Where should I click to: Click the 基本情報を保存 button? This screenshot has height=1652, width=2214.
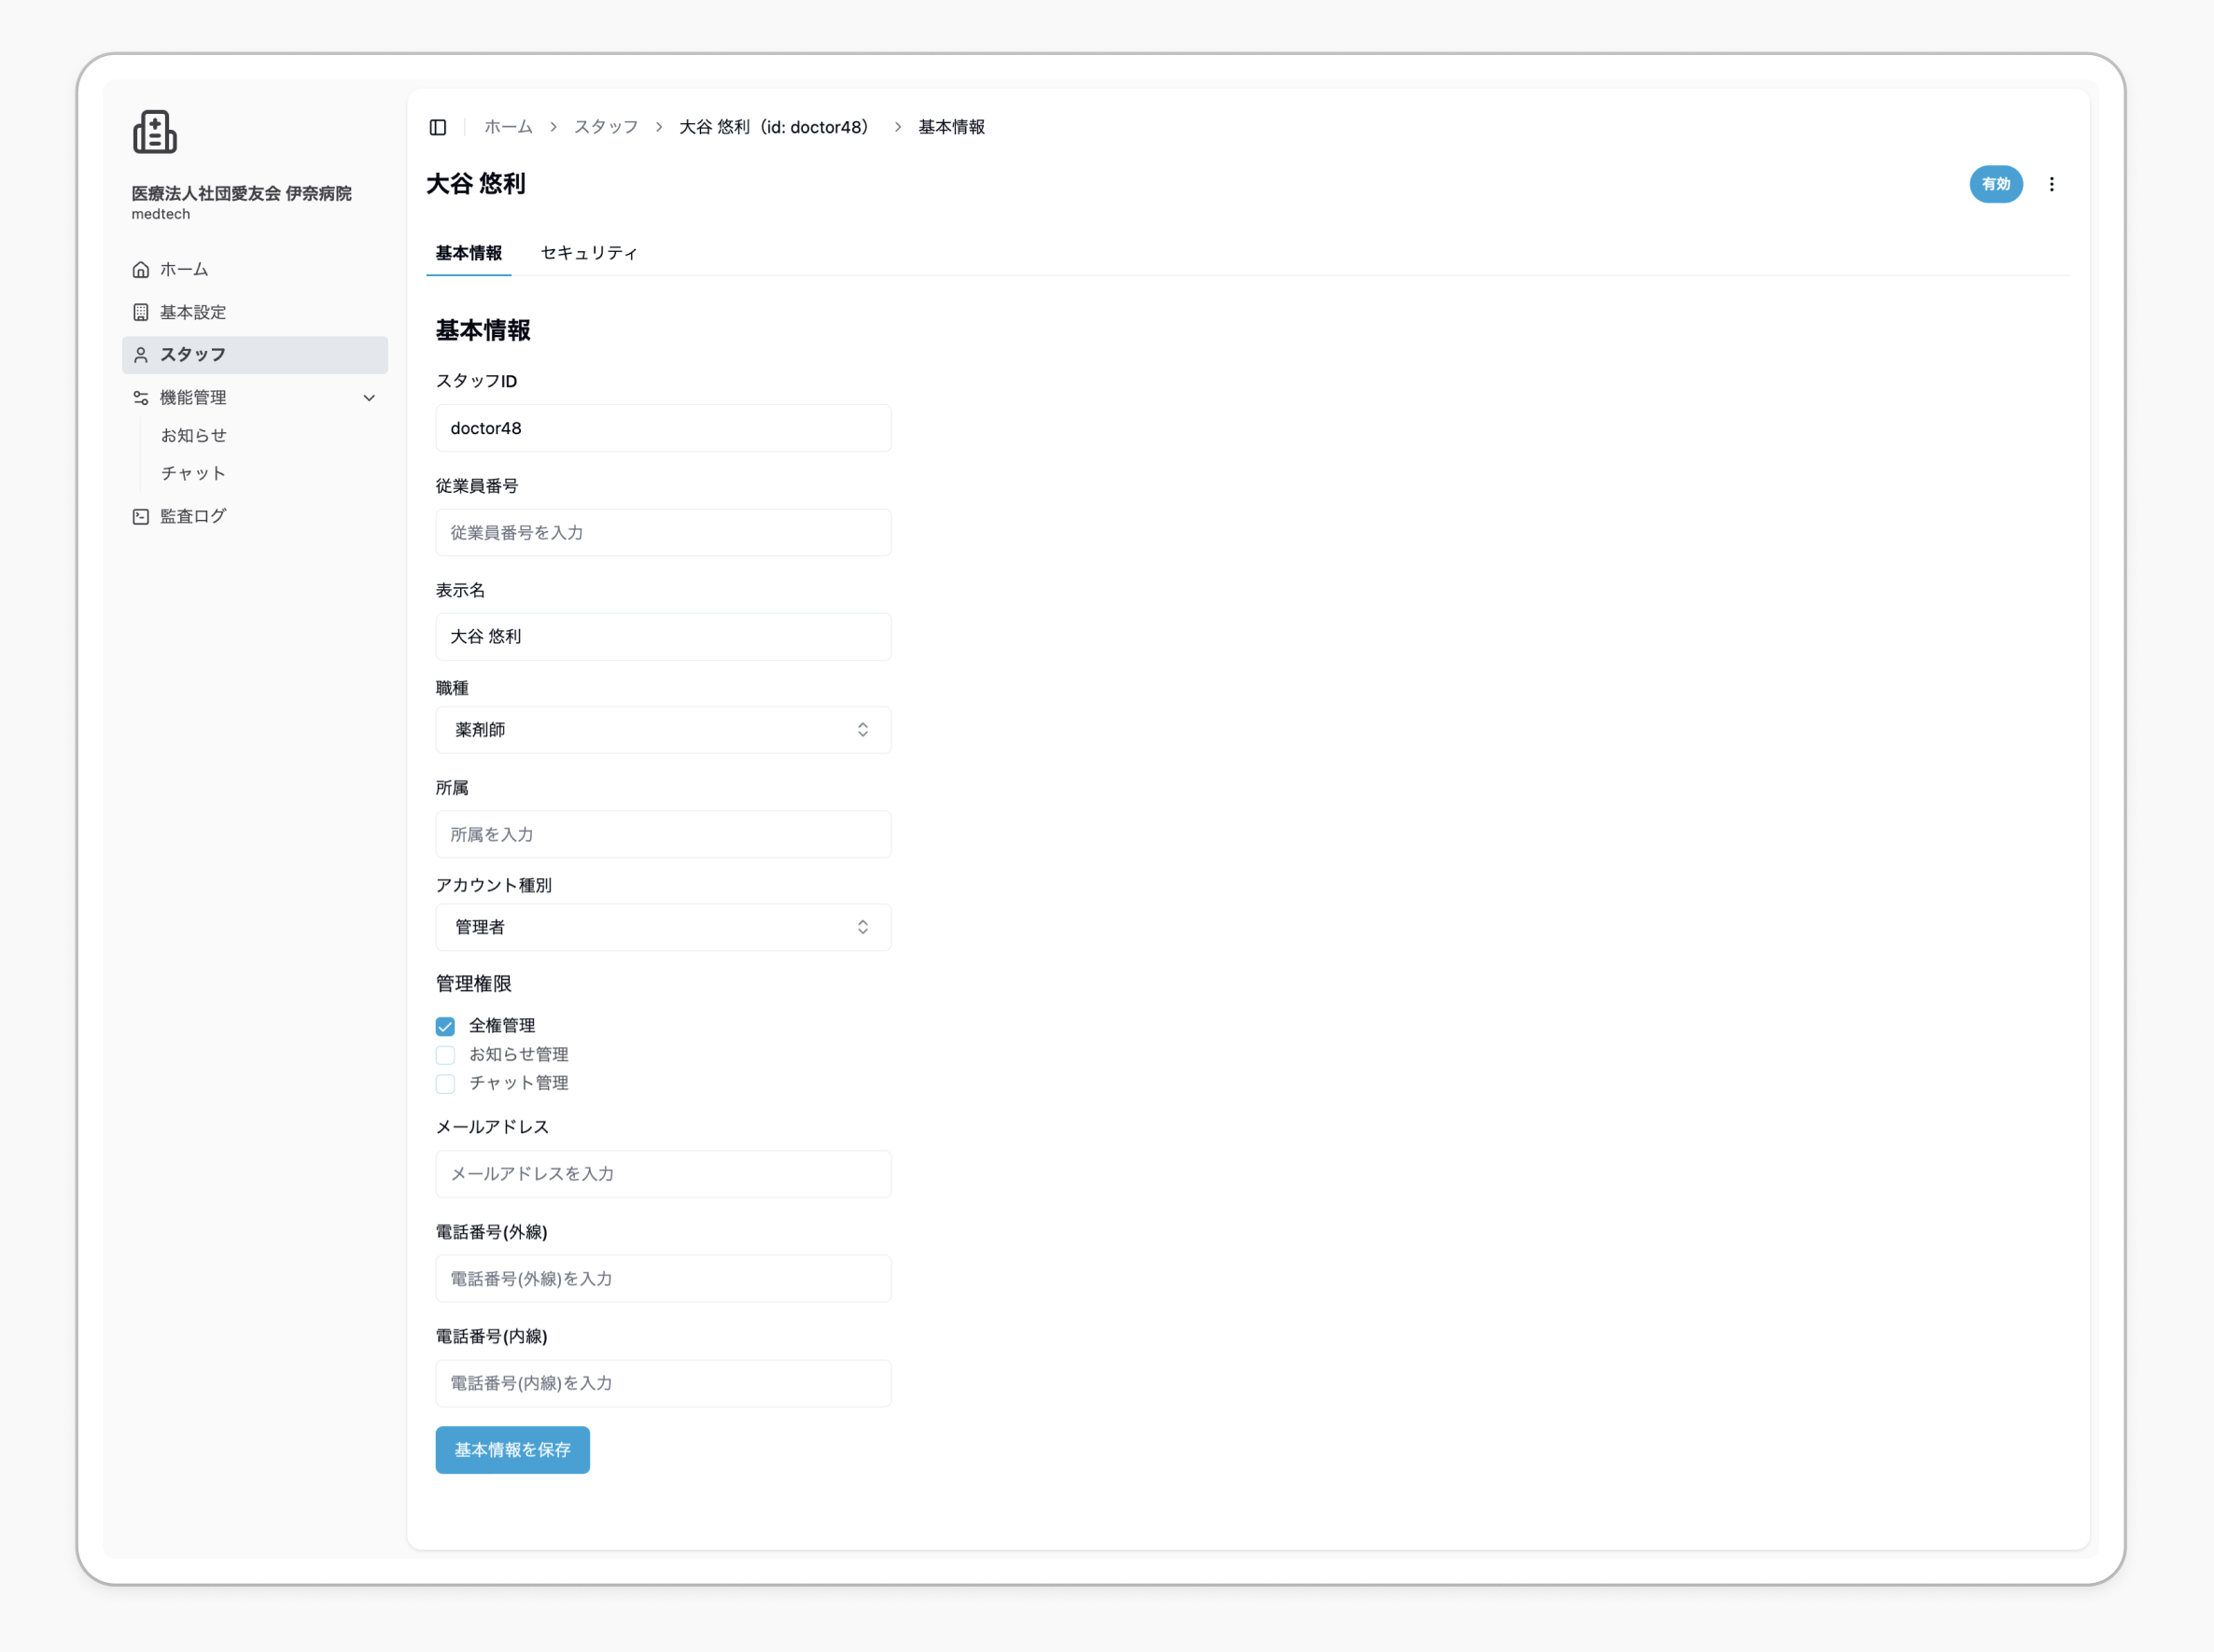coord(512,1449)
